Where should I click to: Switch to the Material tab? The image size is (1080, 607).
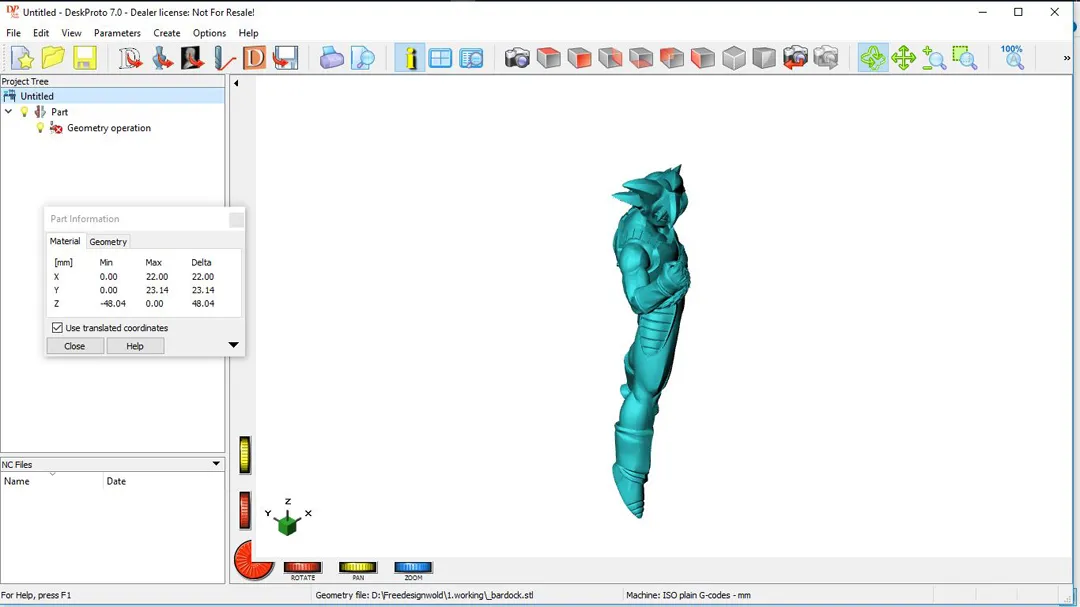click(x=65, y=241)
